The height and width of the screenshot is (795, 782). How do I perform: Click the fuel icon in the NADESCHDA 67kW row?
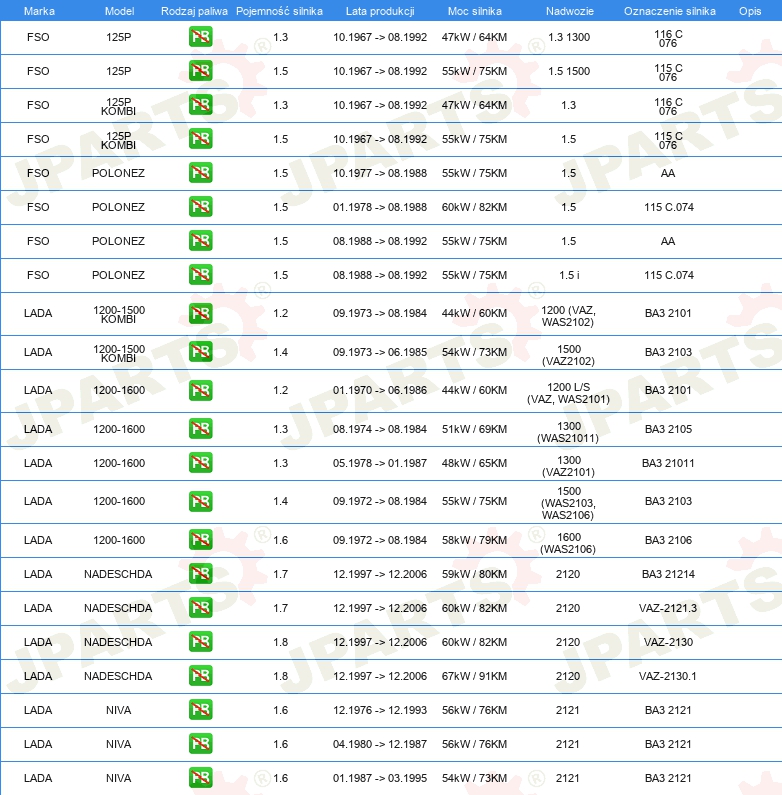200,676
